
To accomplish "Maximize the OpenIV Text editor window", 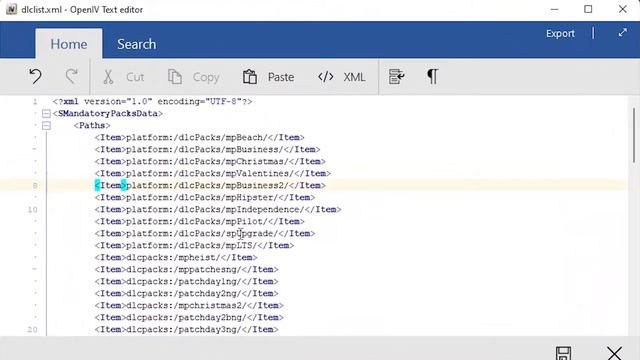I will tap(588, 9).
